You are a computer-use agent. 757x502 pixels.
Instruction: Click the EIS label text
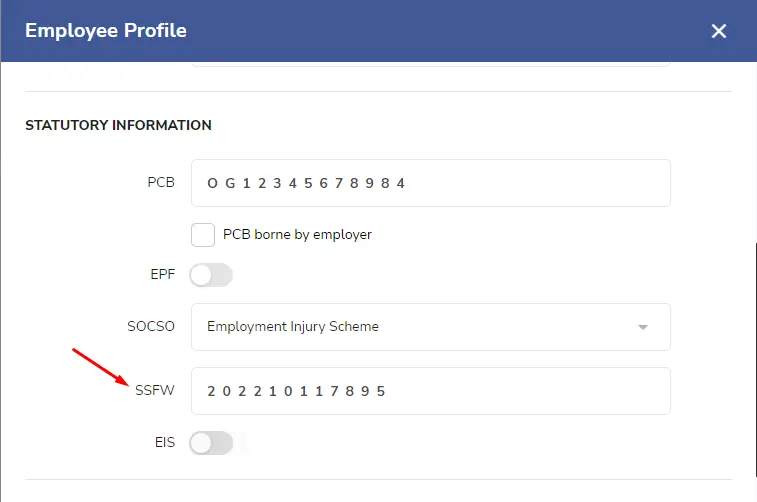[165, 442]
